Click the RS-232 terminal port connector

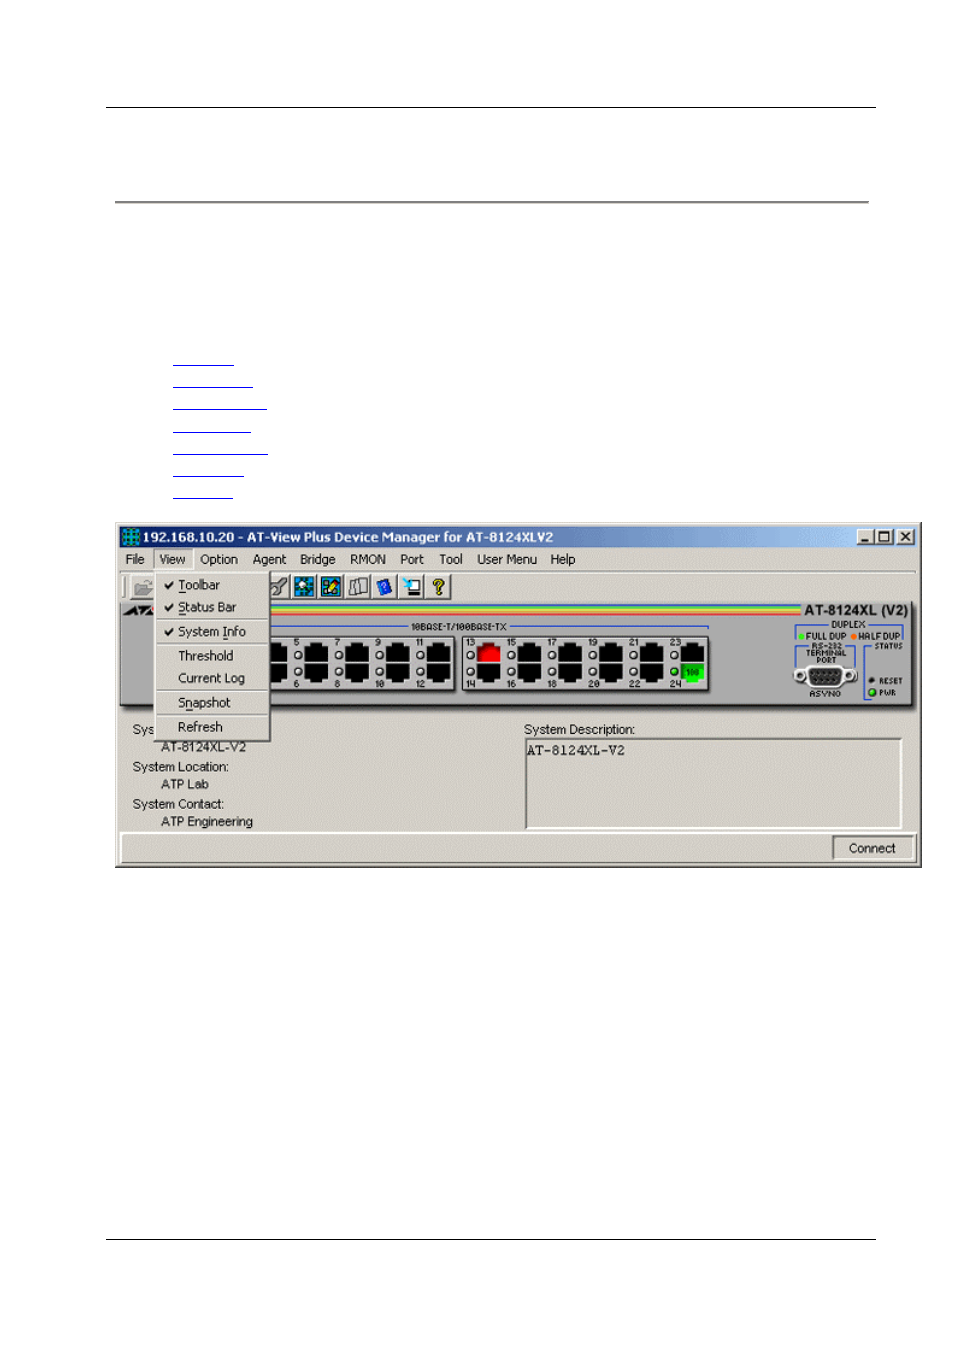tap(825, 676)
